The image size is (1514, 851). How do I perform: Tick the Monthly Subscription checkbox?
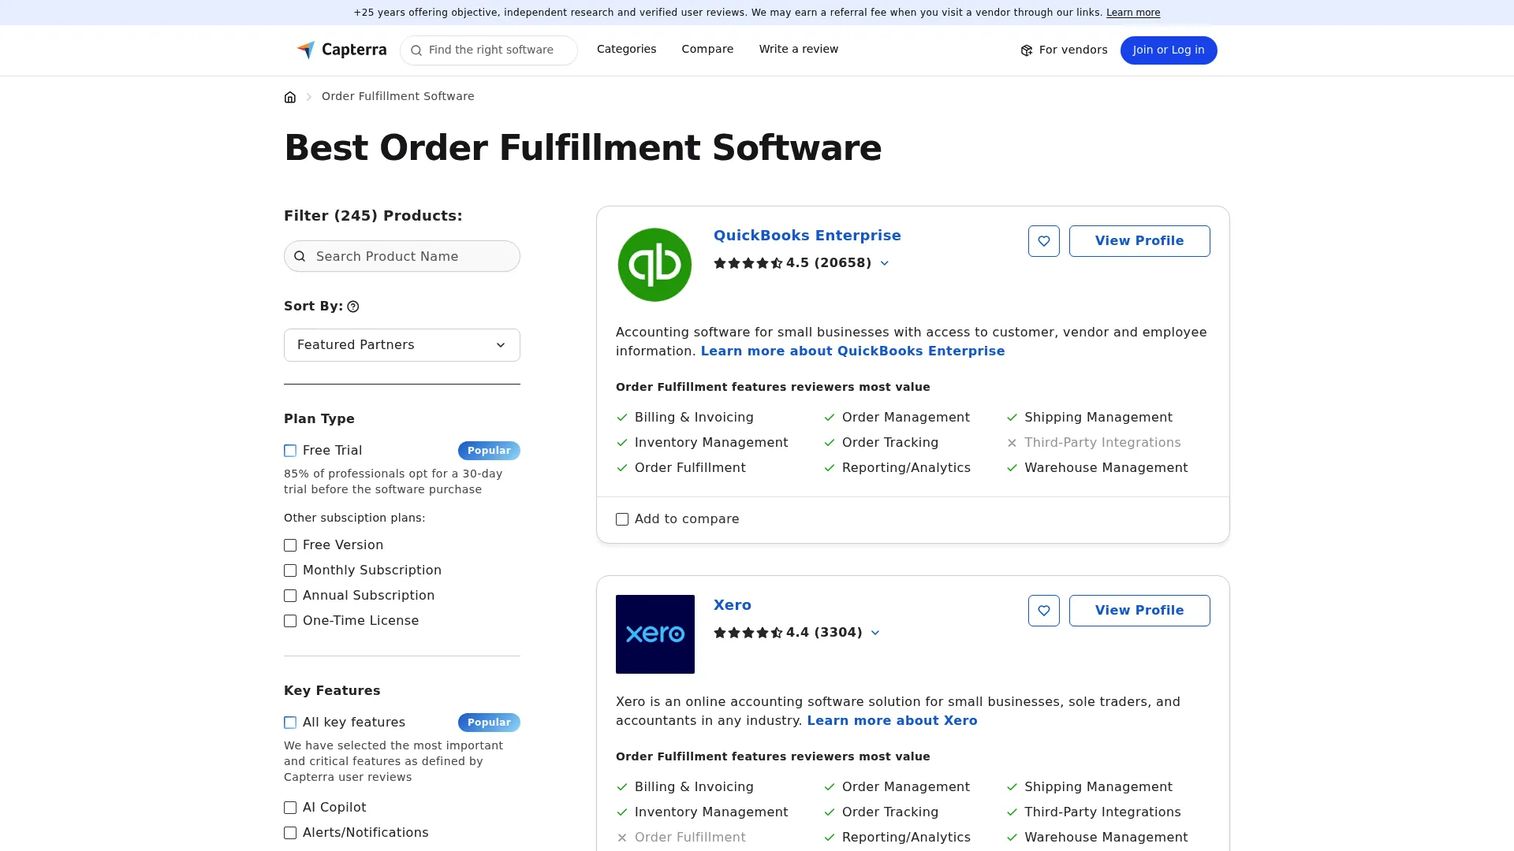(x=290, y=570)
